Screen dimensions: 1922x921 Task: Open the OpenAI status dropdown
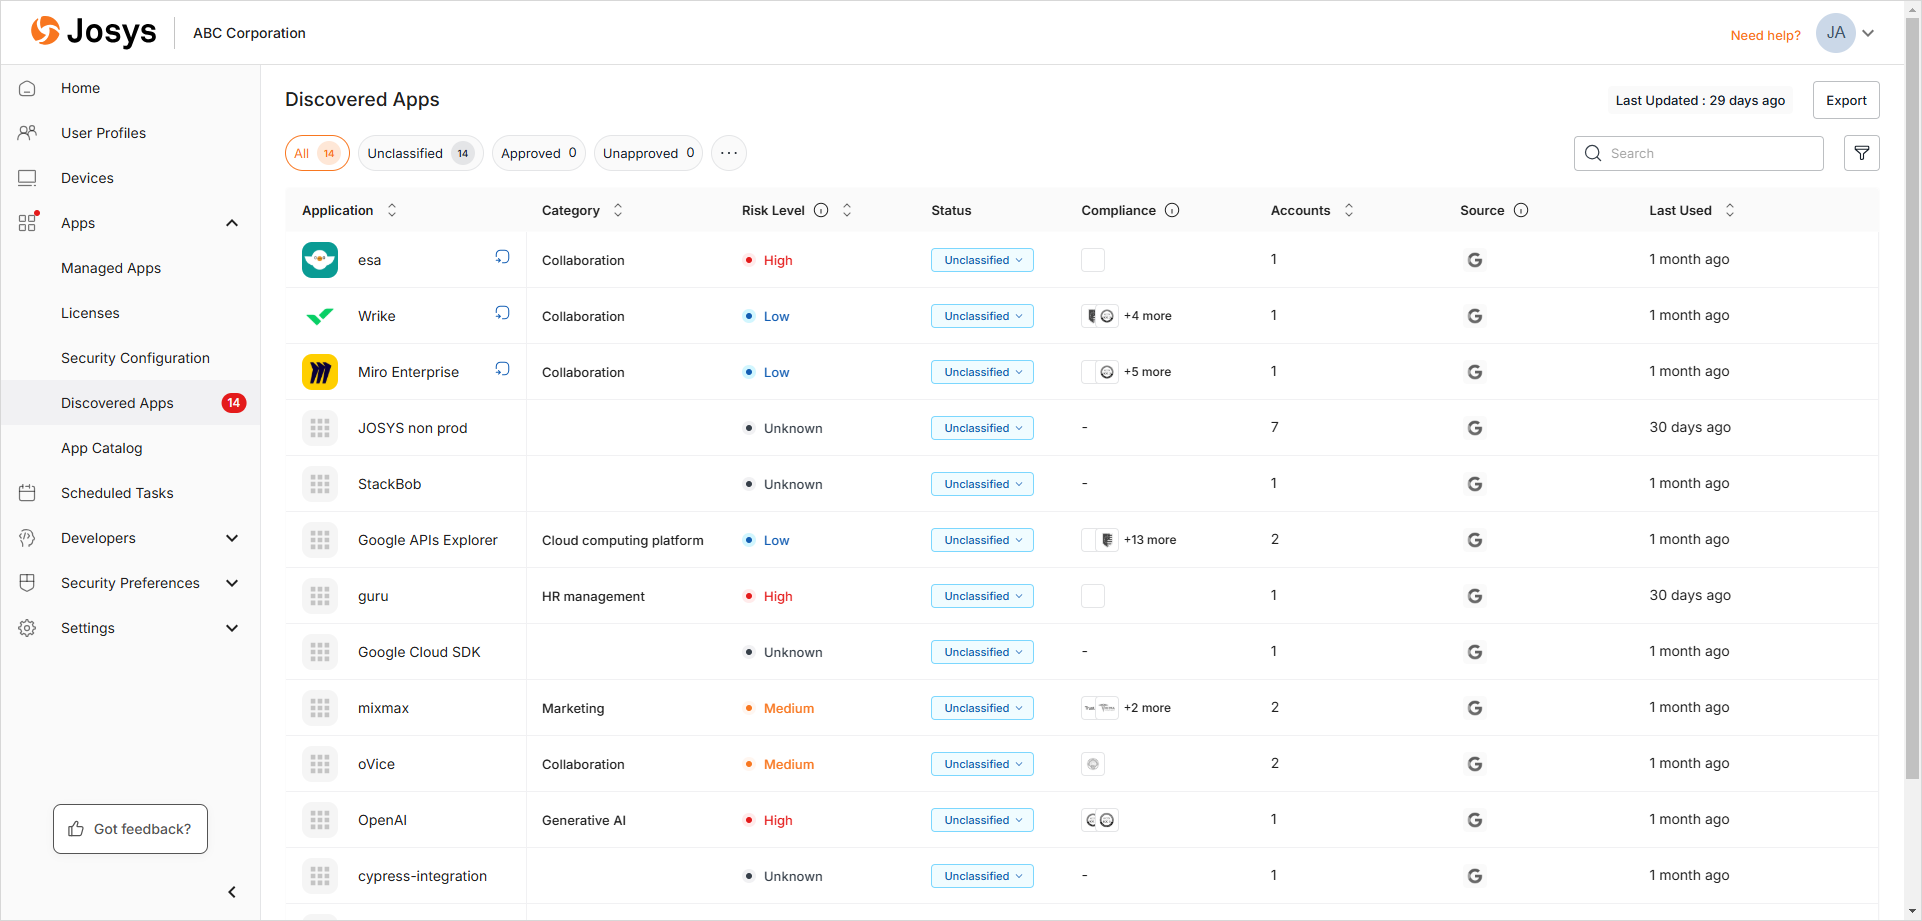pos(982,820)
